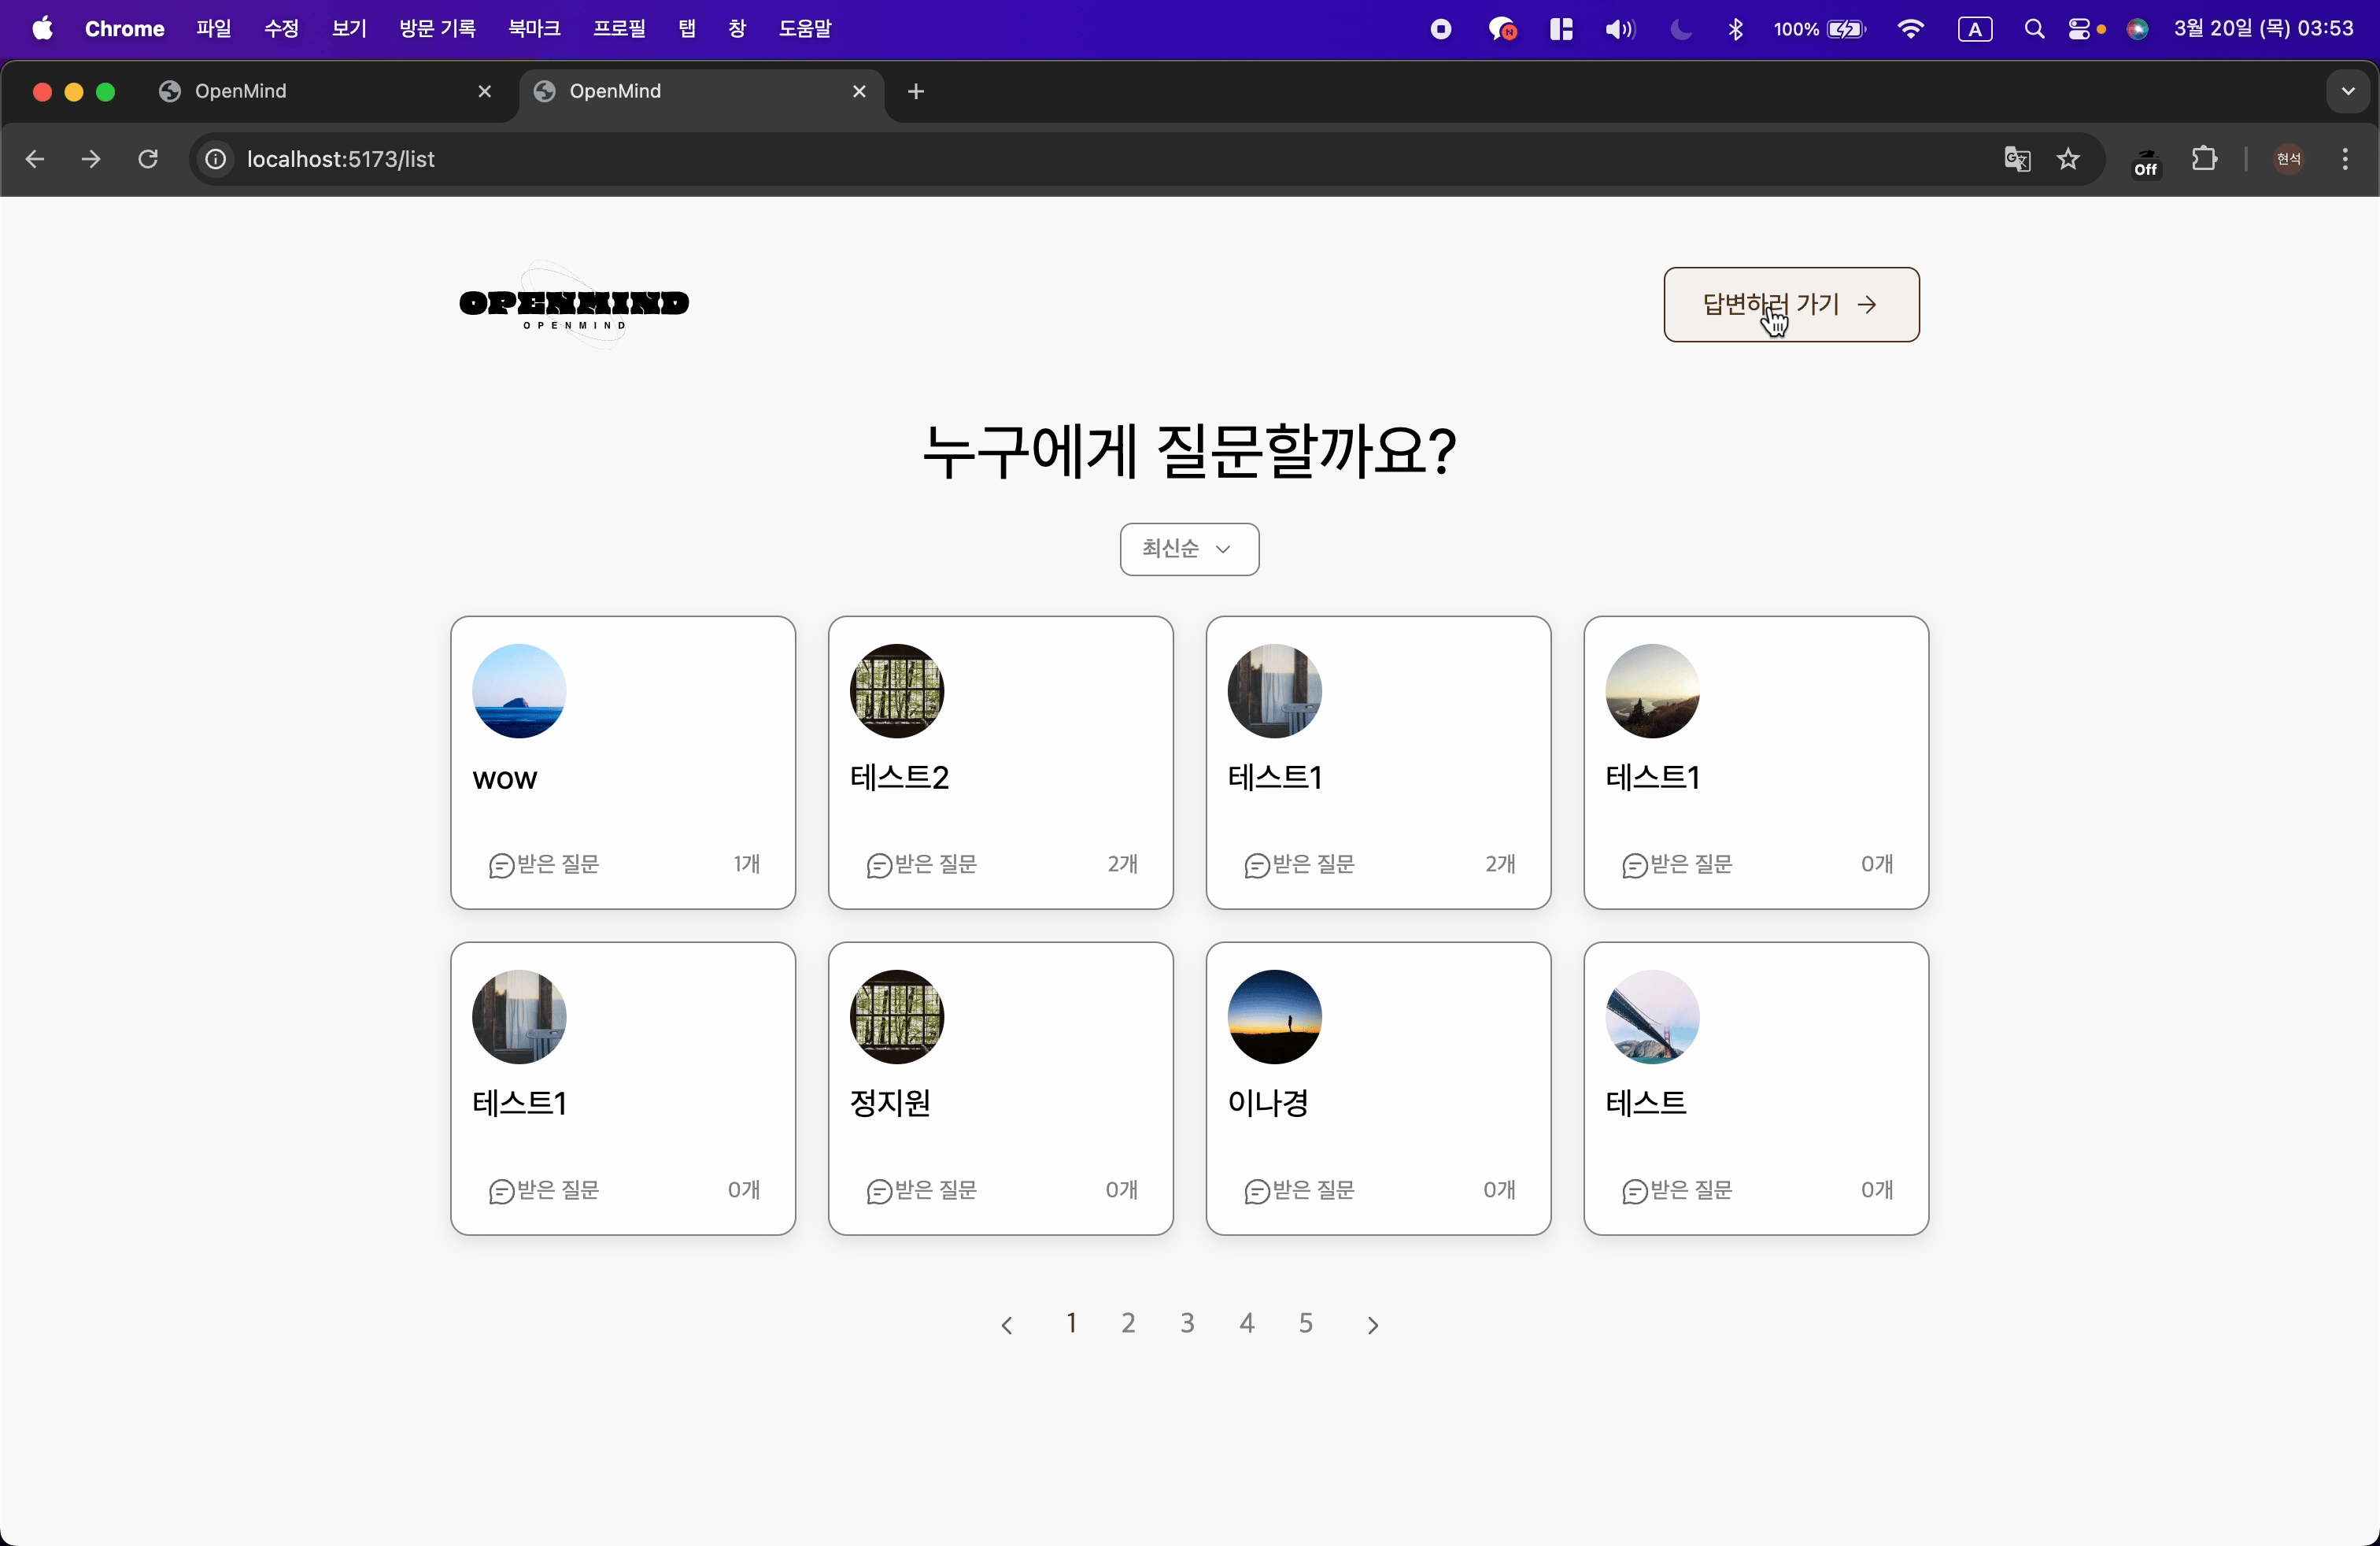Open the wow profile card
Screen dimensions: 2380x1546
pyautogui.click(x=623, y=762)
